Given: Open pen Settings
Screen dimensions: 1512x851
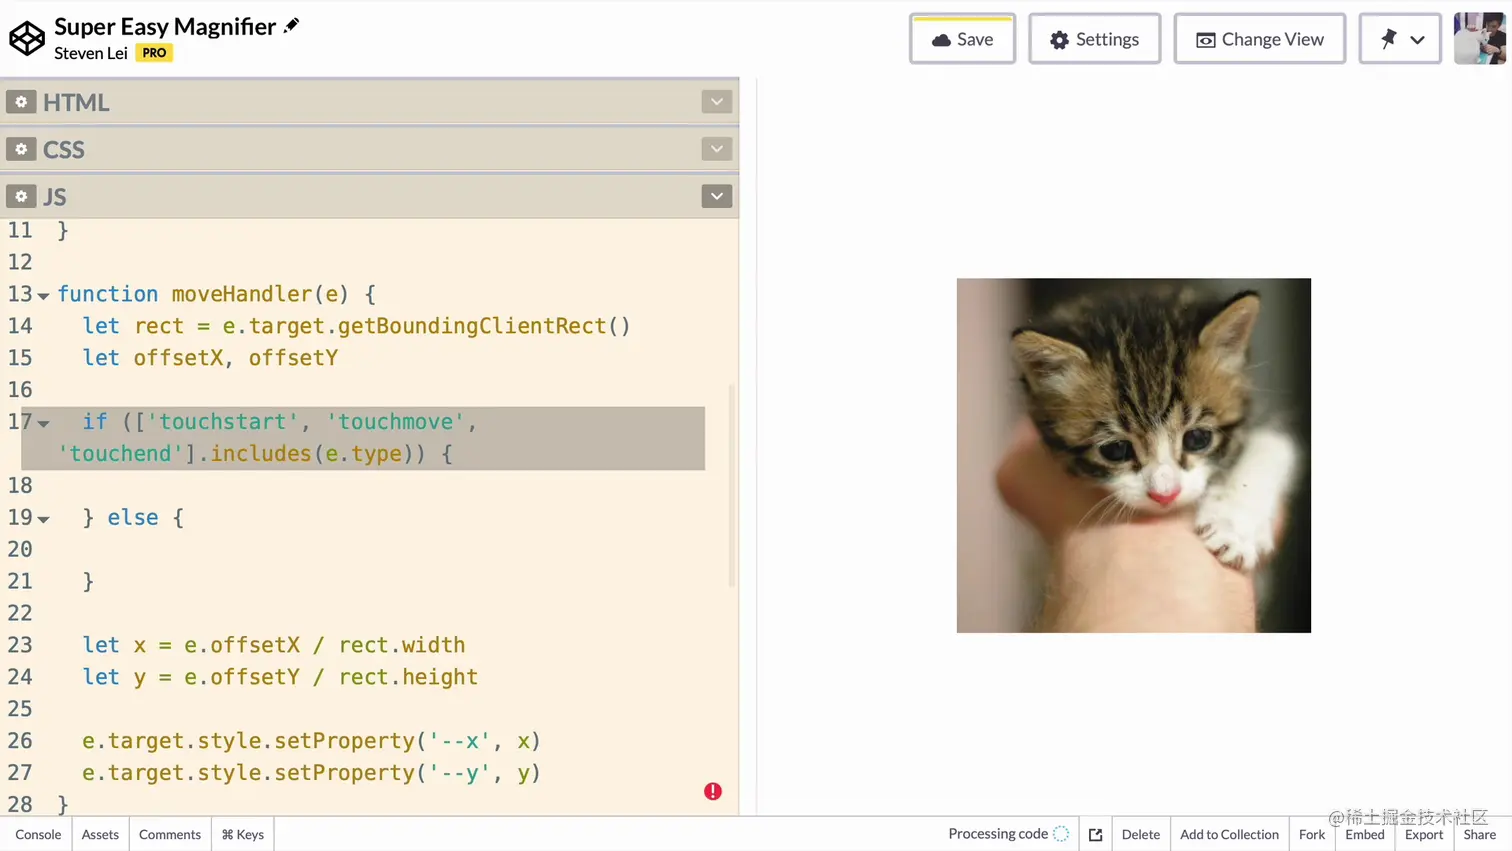Looking at the screenshot, I should [x=1094, y=39].
